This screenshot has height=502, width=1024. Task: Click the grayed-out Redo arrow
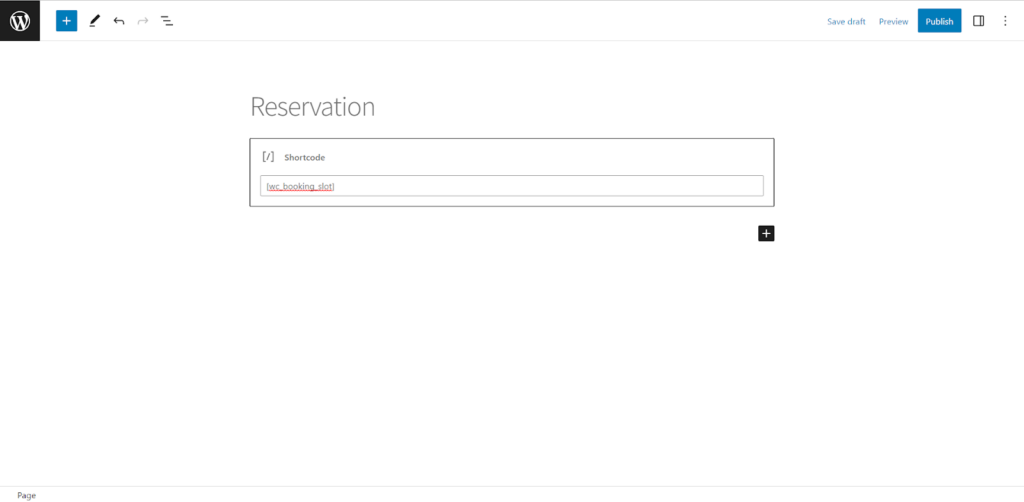143,21
